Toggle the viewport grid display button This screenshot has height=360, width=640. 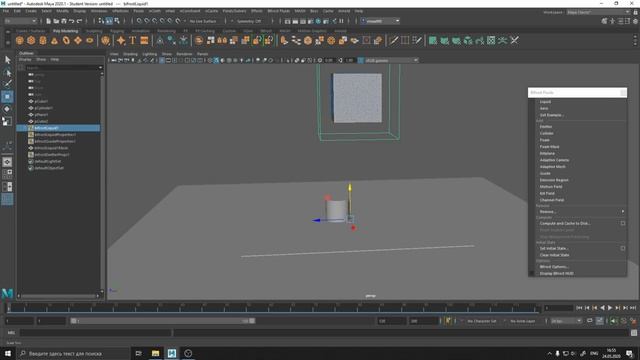coord(162,60)
